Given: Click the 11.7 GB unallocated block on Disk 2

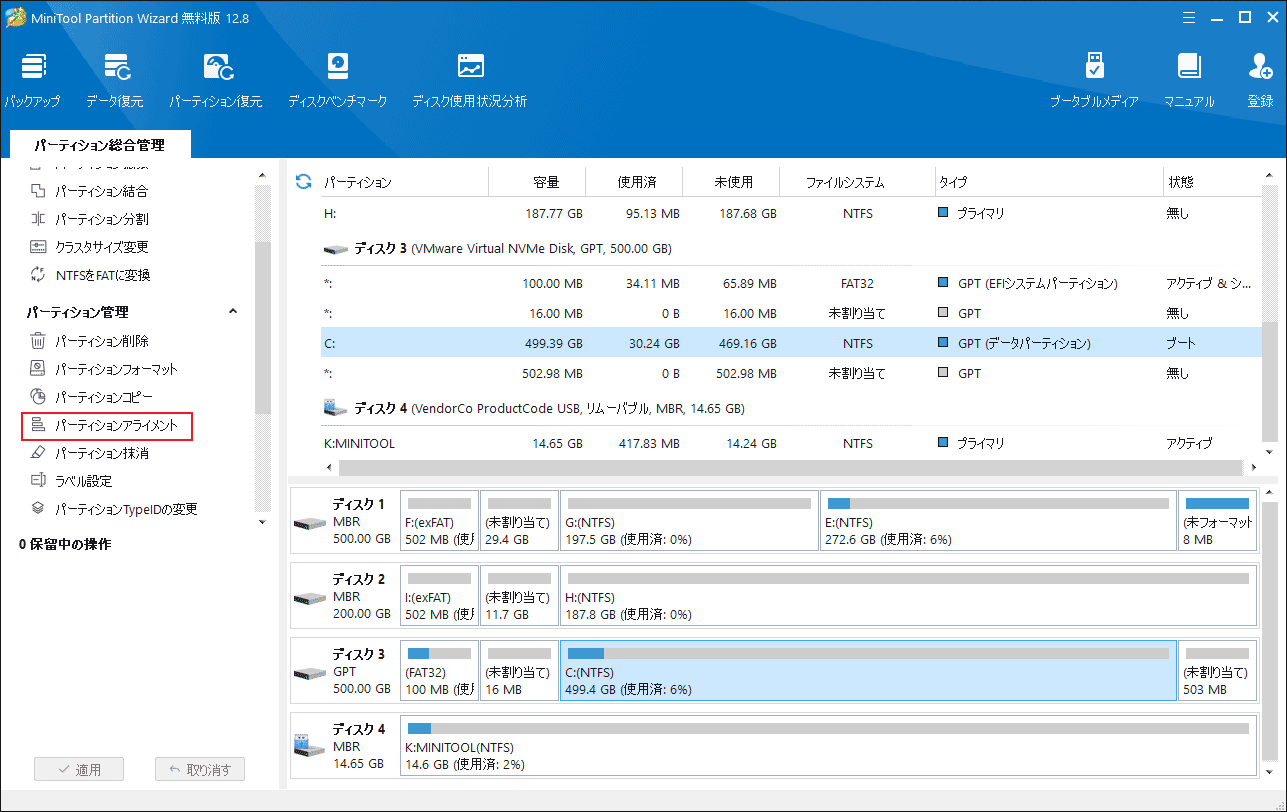Looking at the screenshot, I should pos(519,596).
